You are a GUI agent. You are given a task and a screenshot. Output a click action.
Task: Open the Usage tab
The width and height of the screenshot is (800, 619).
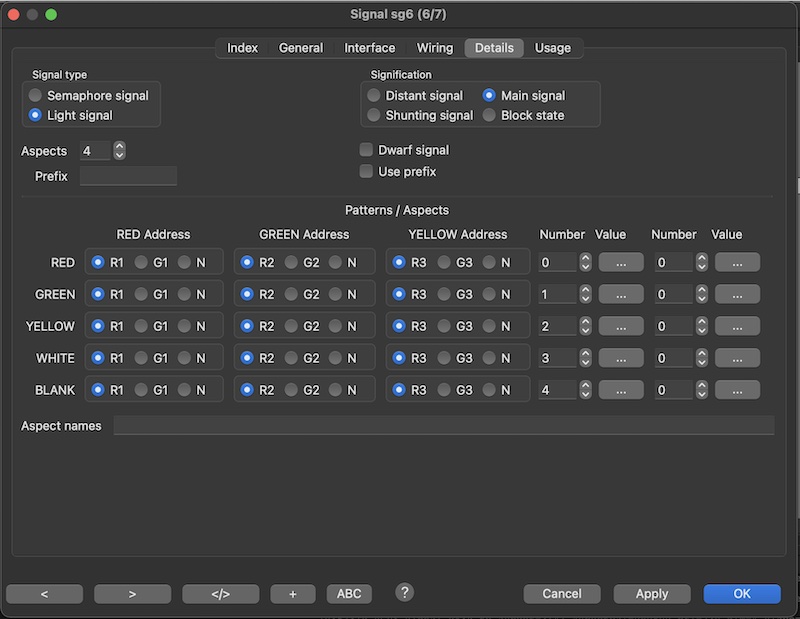552,48
